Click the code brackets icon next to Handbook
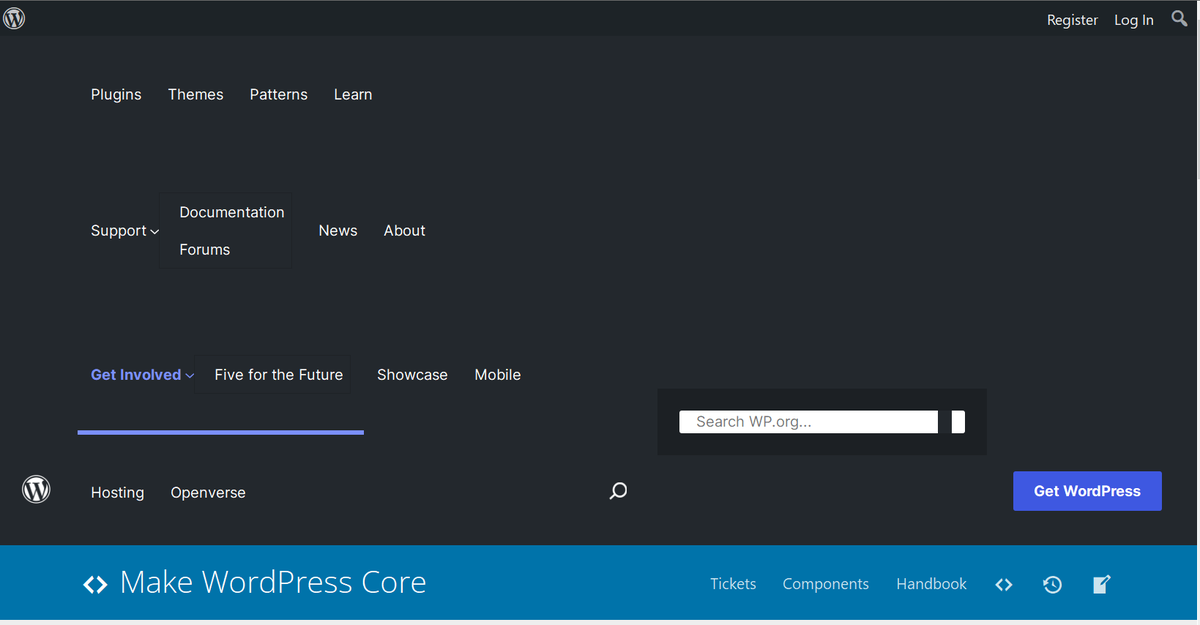 coord(1004,584)
